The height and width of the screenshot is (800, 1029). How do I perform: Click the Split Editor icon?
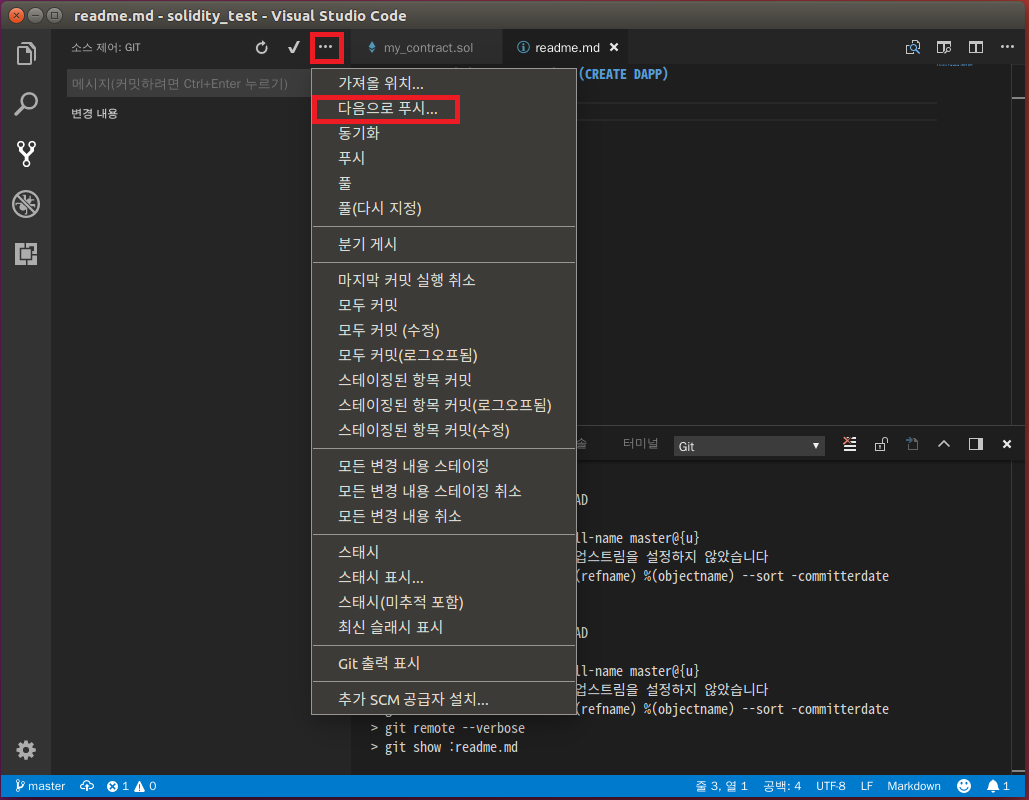pyautogui.click(x=976, y=47)
